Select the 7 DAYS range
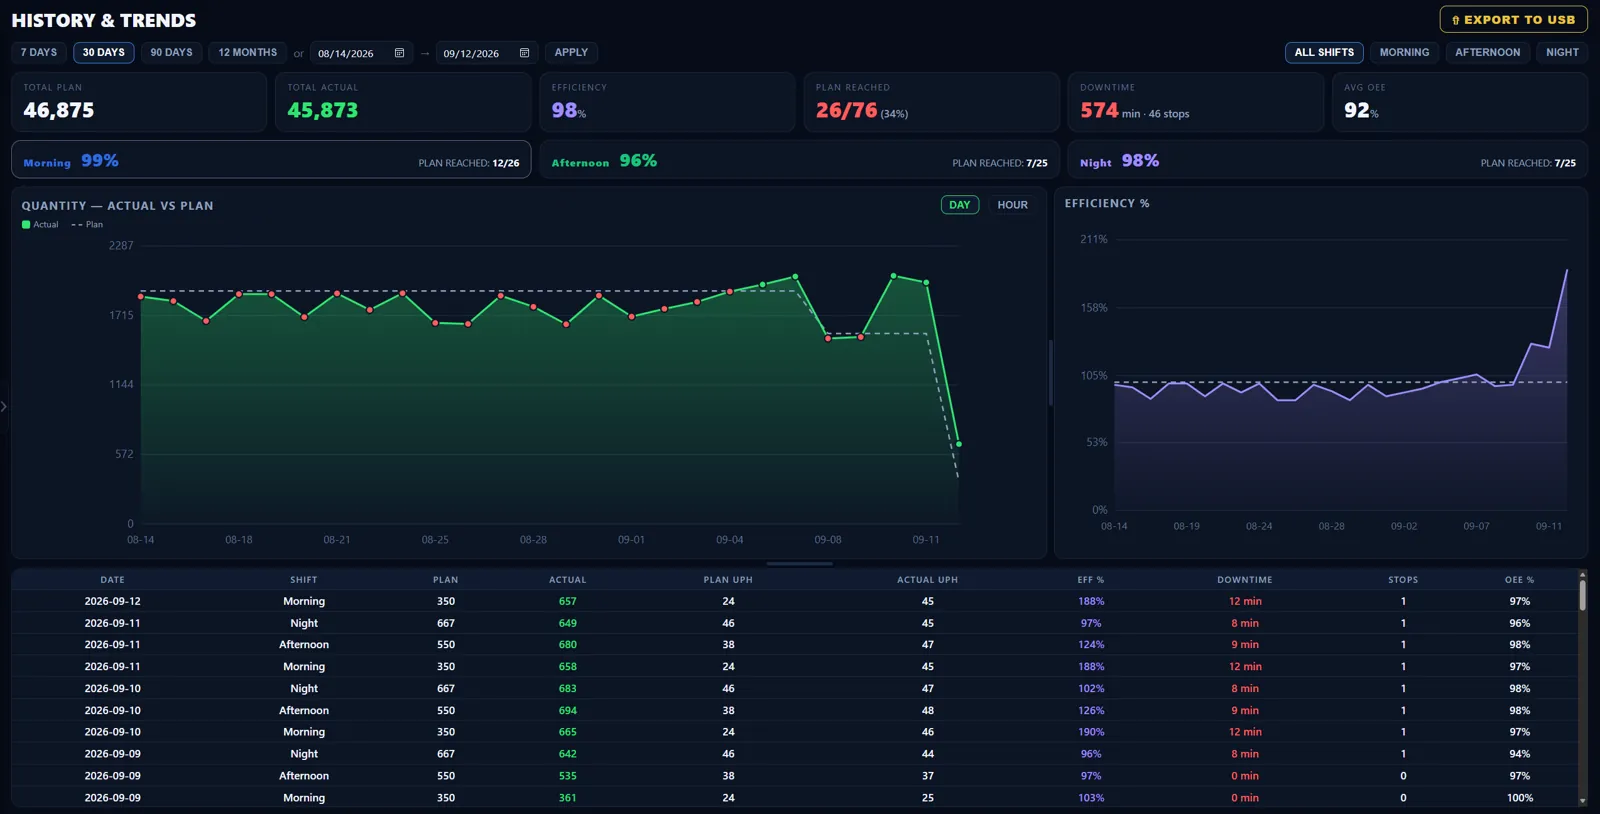Screen dimensions: 1600x814 [x=39, y=53]
